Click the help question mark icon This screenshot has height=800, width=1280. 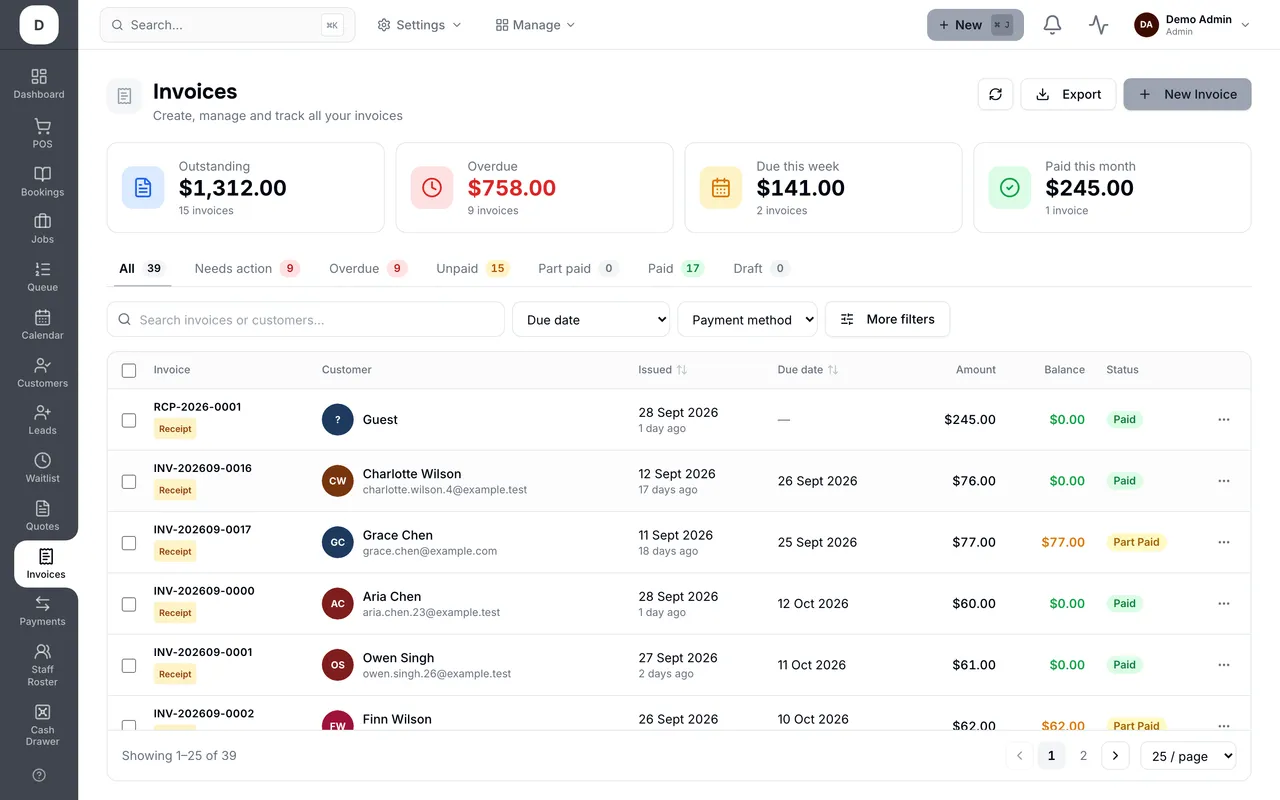(39, 775)
